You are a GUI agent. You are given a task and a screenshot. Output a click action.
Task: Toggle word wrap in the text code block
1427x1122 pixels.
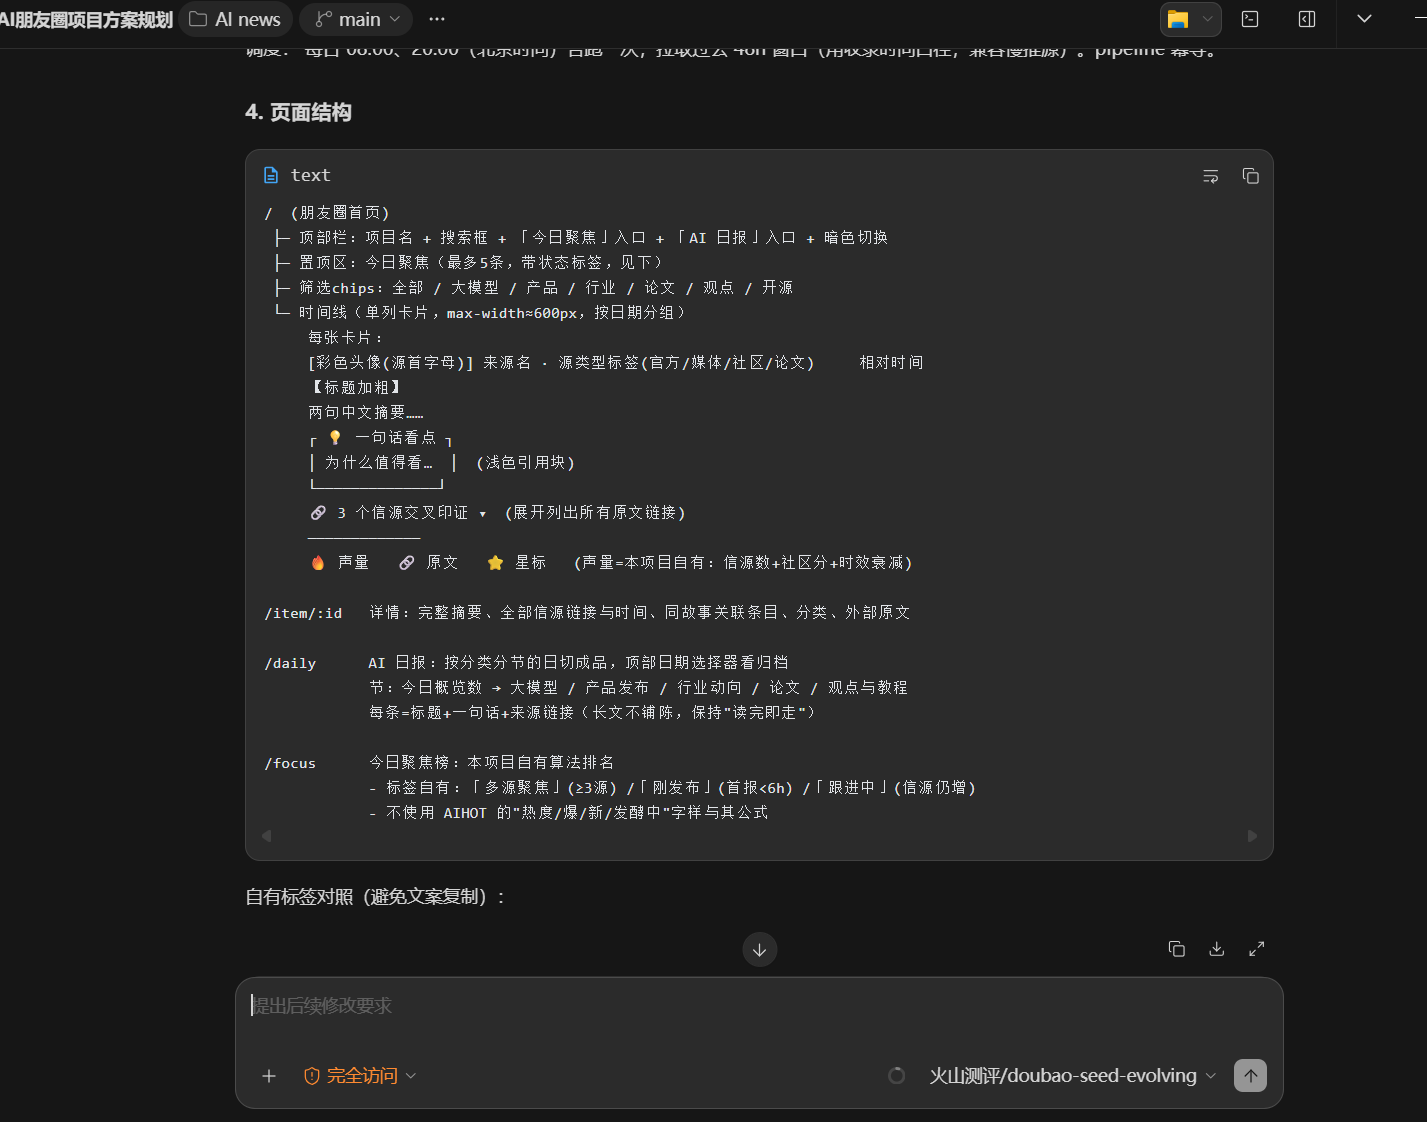[1210, 176]
